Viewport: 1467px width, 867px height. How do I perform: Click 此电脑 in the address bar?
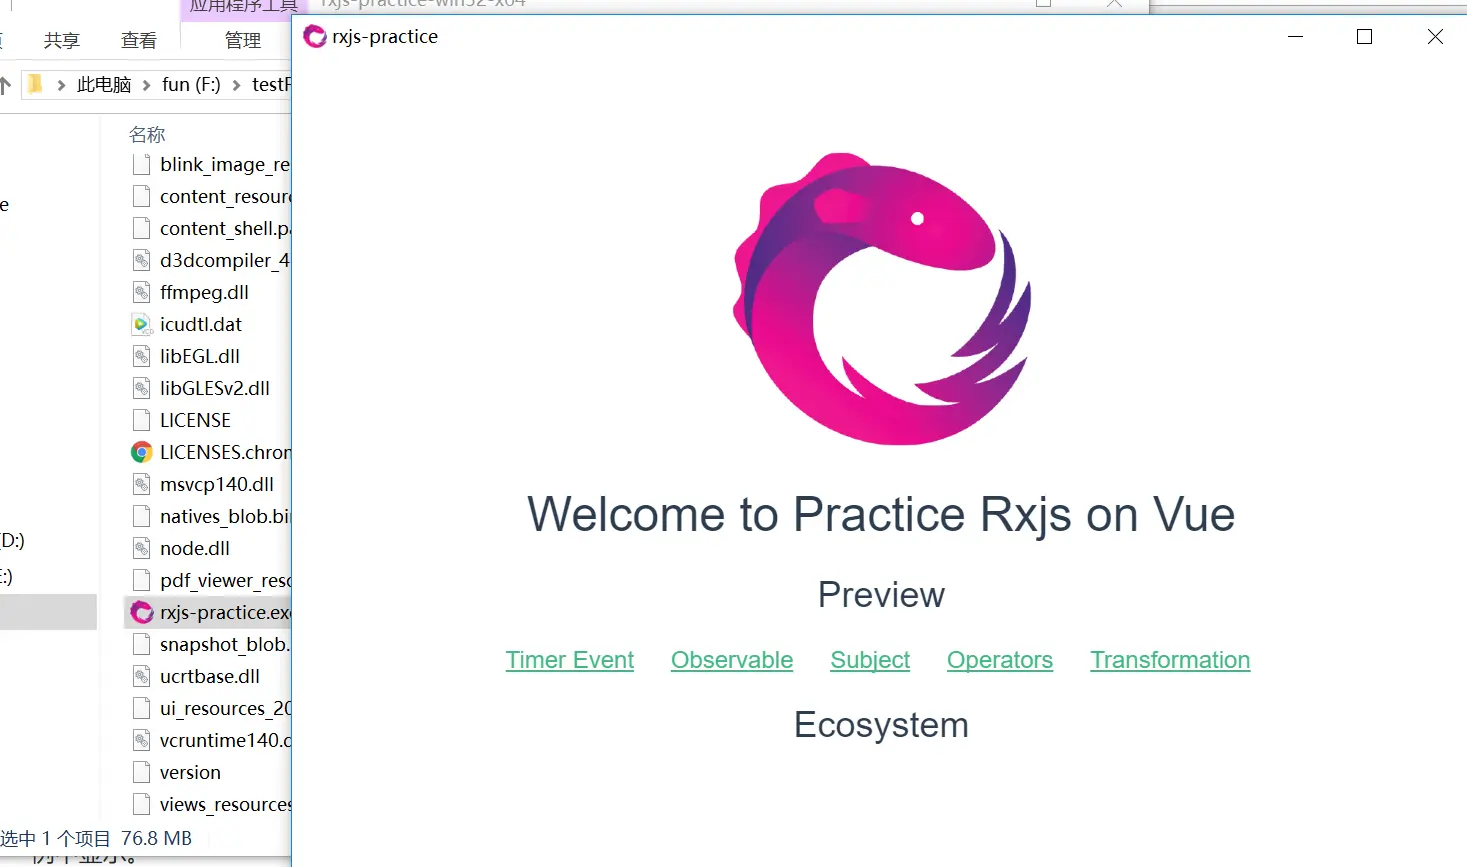click(104, 85)
